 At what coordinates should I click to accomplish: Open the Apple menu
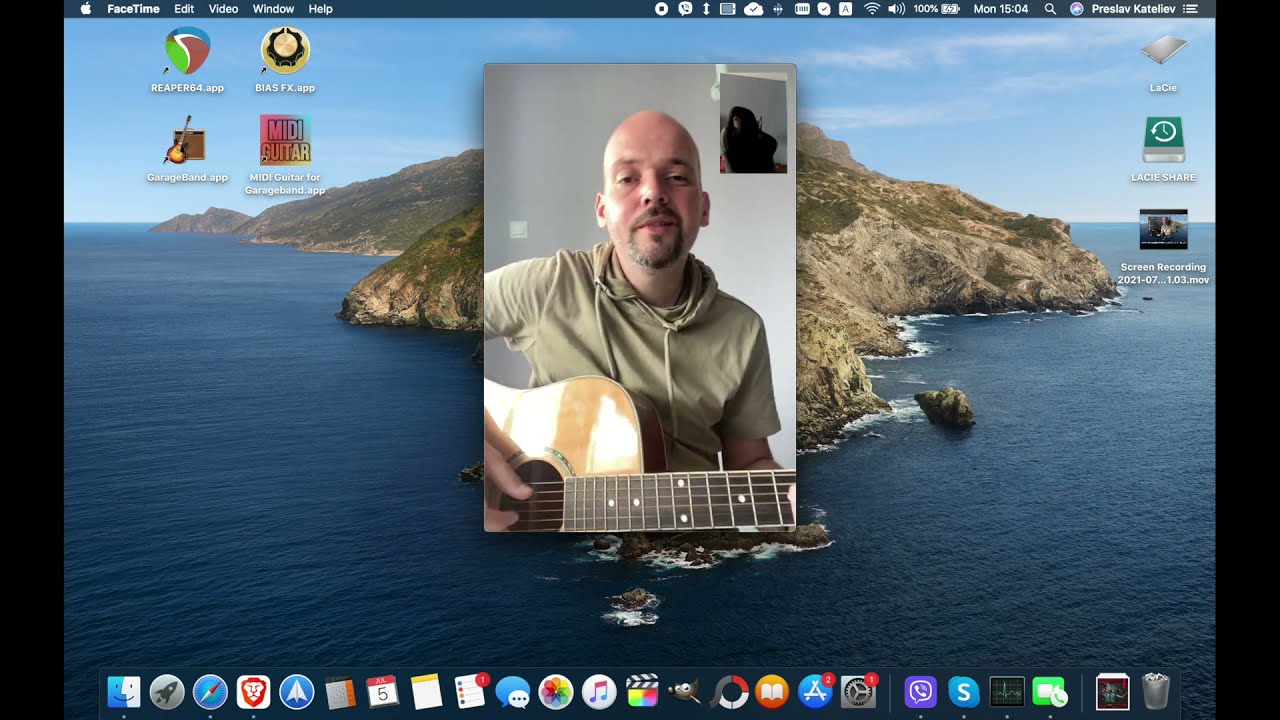pos(85,9)
